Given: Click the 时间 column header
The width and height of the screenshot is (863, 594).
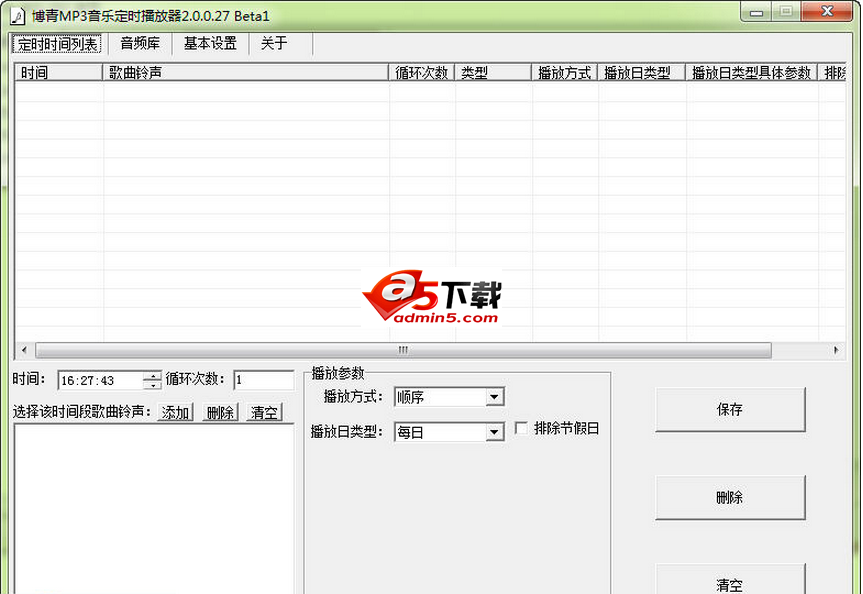Looking at the screenshot, I should [58, 73].
